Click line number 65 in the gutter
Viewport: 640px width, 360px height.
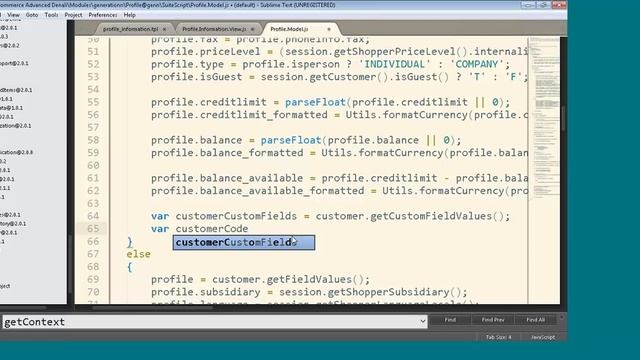point(93,229)
